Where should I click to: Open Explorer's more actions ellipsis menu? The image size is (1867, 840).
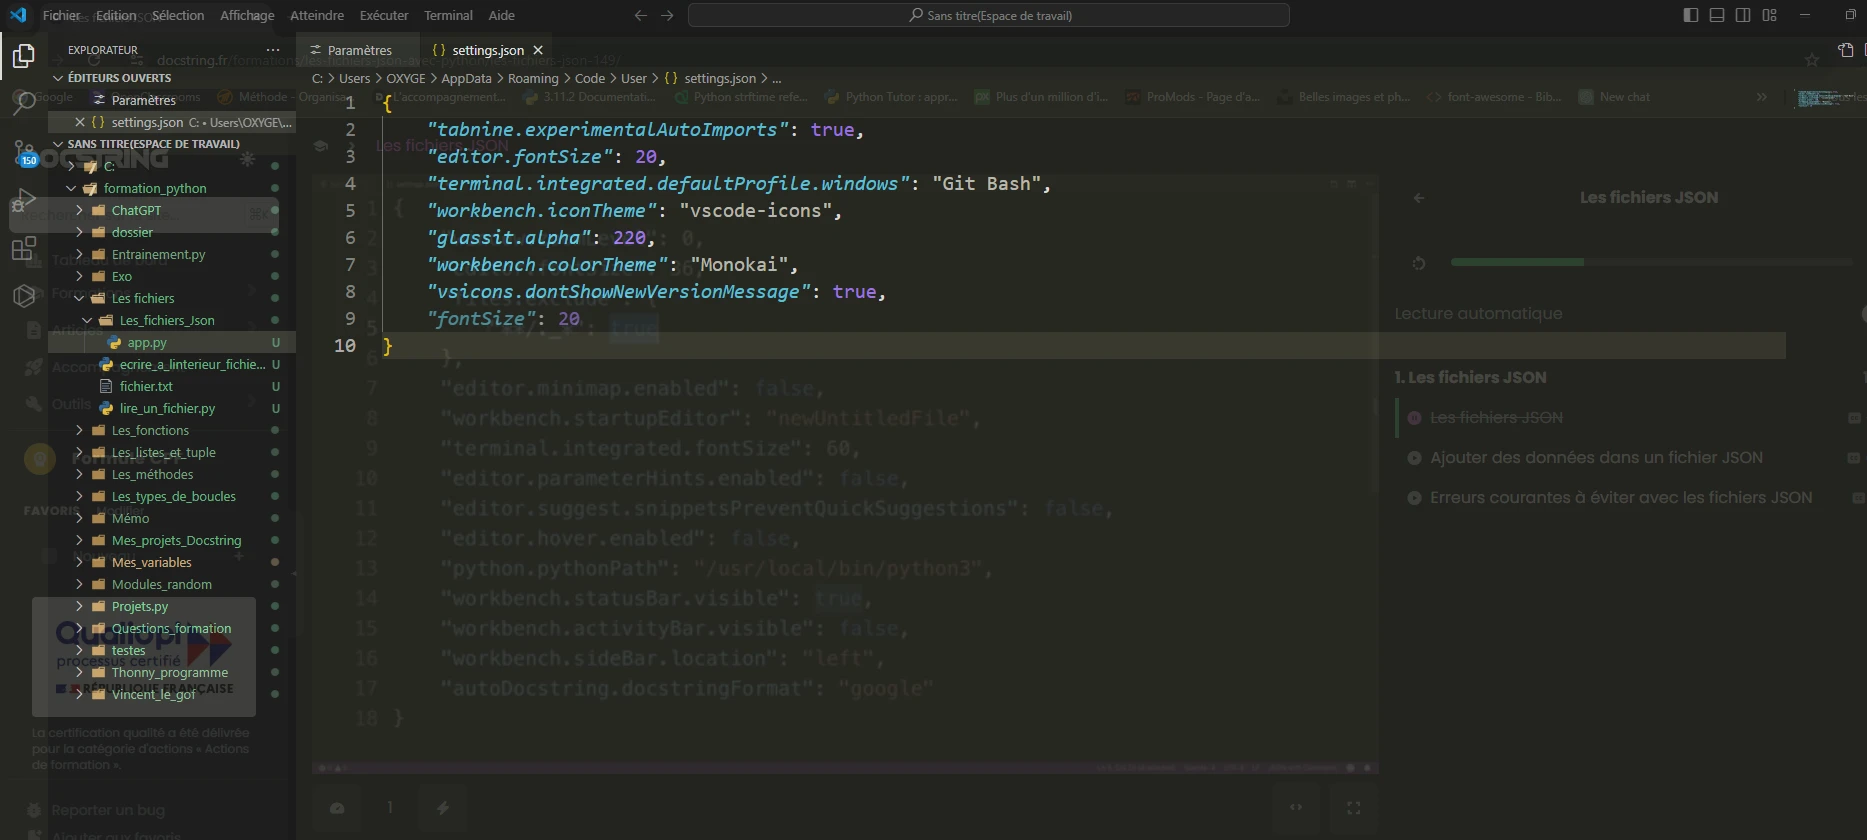[x=273, y=50]
